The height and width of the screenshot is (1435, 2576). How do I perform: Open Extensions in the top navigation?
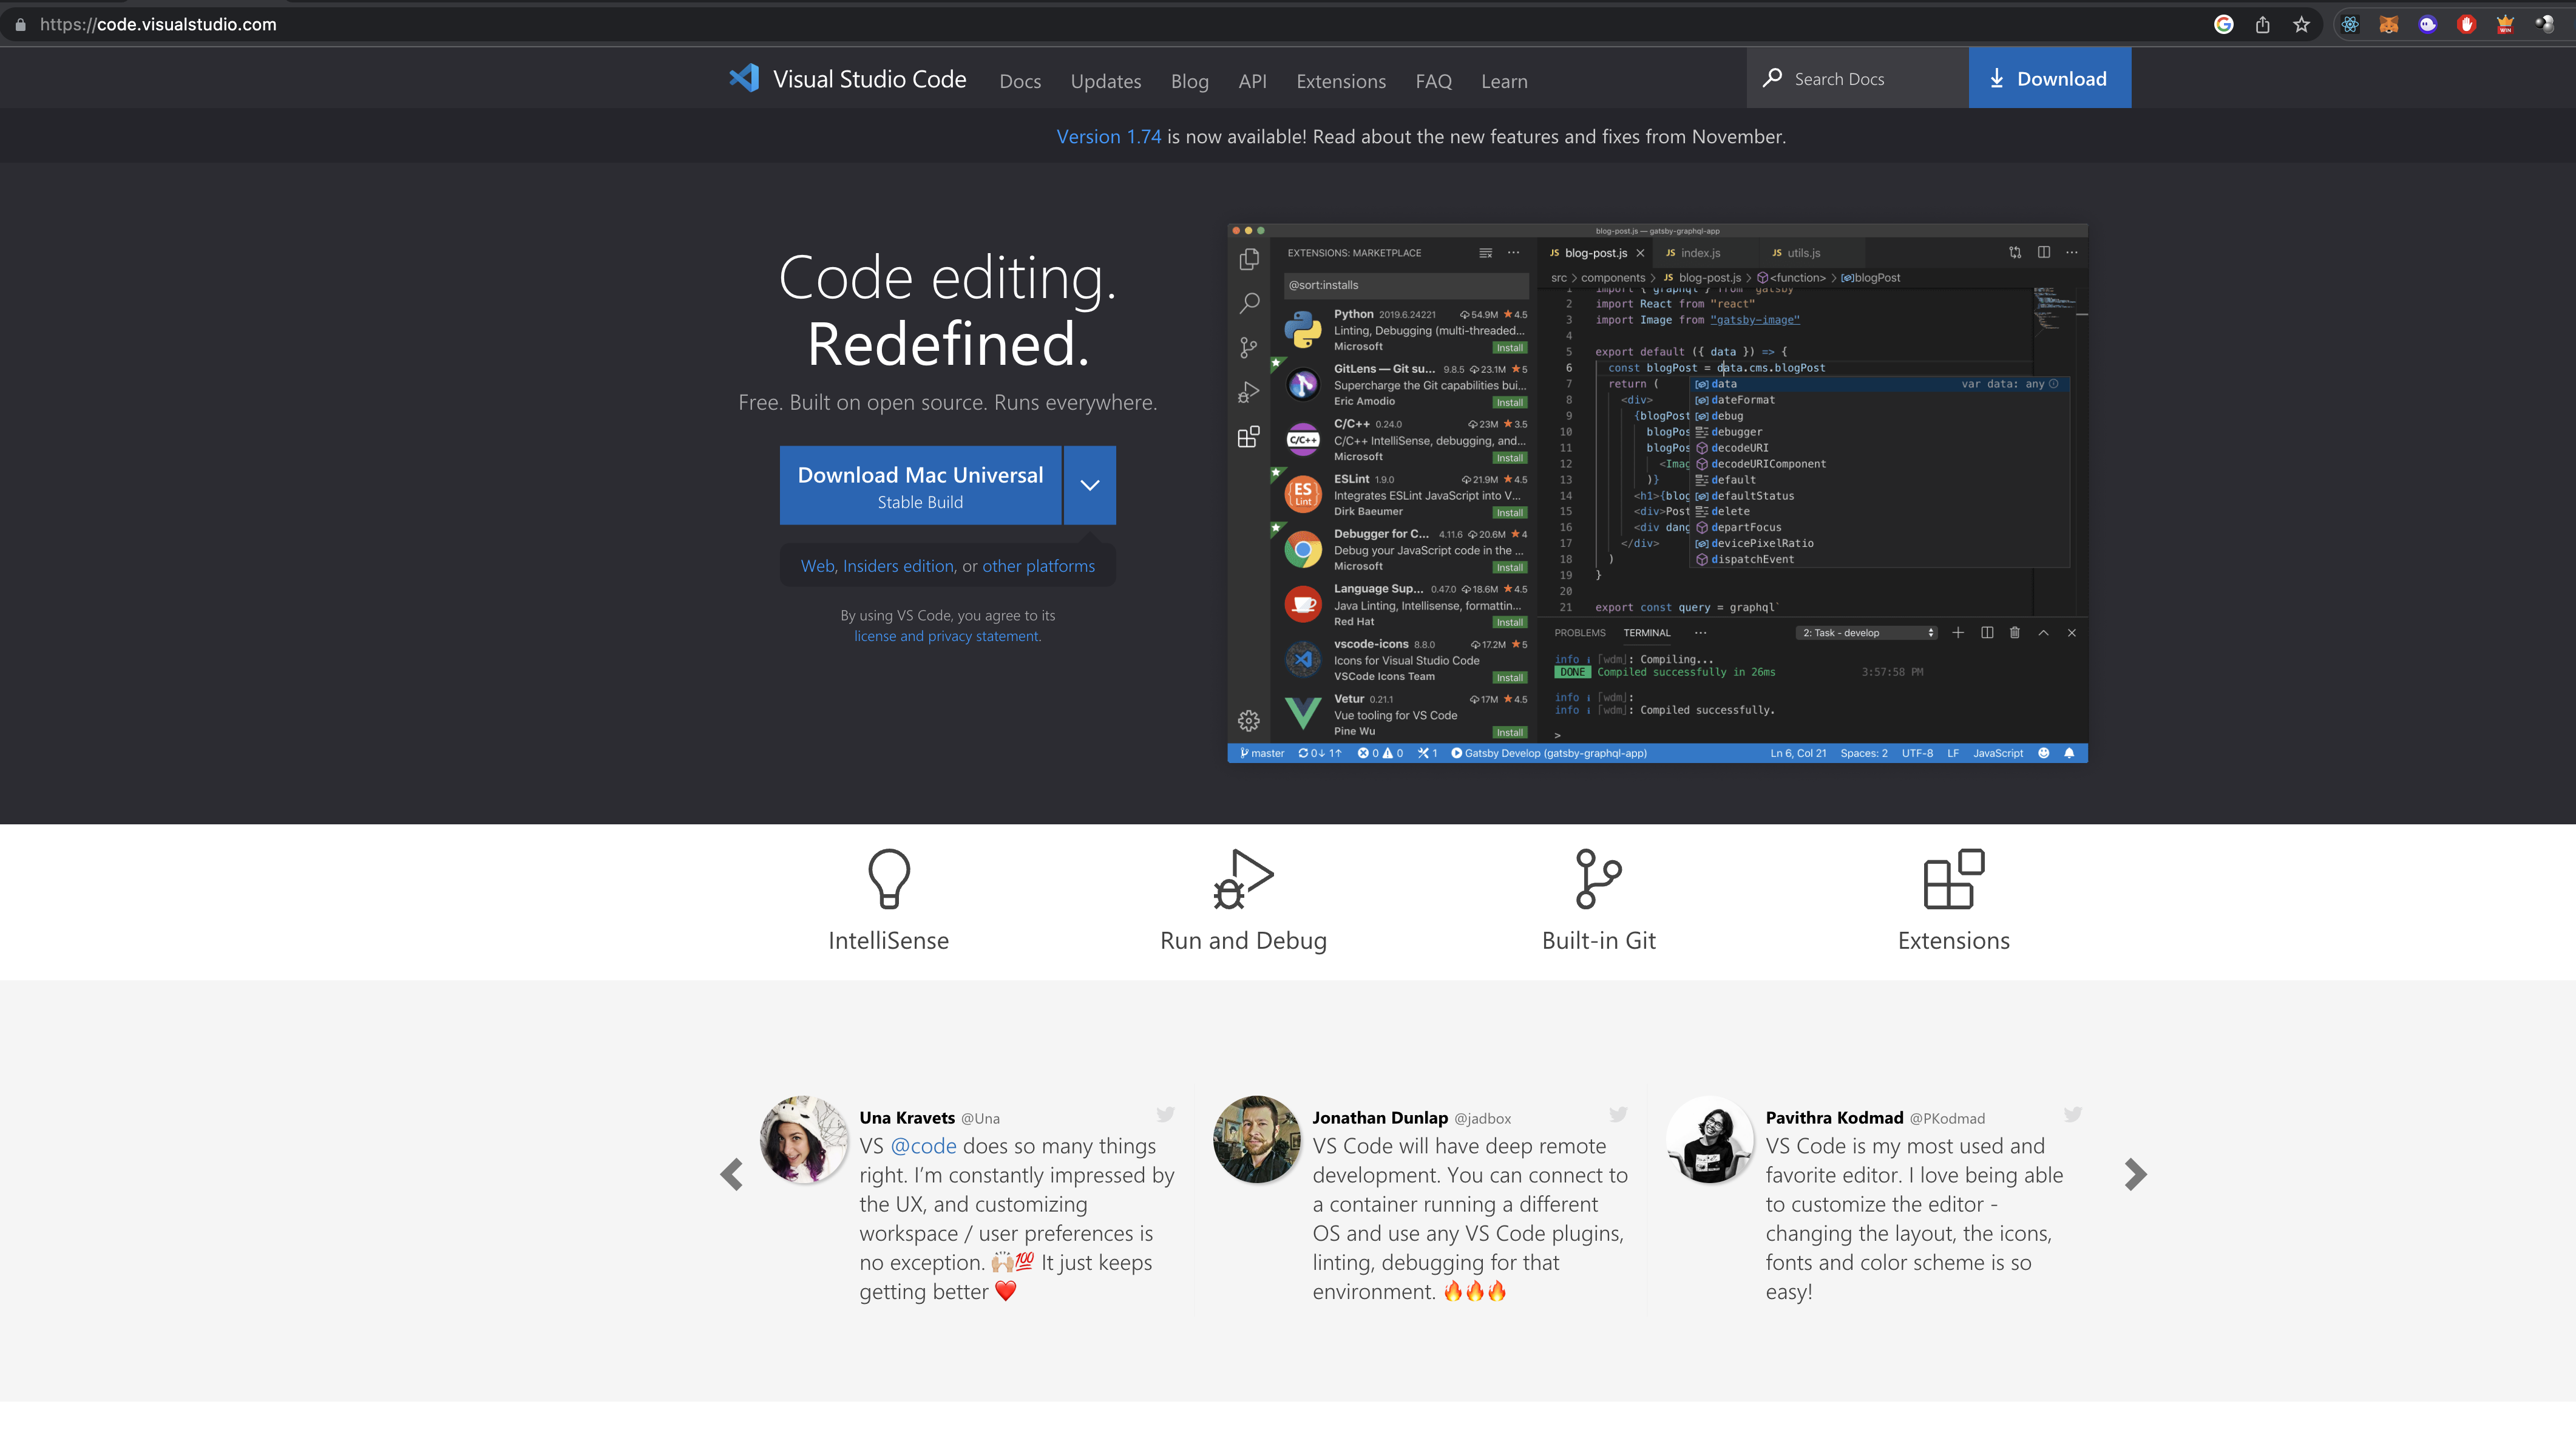pyautogui.click(x=1341, y=81)
